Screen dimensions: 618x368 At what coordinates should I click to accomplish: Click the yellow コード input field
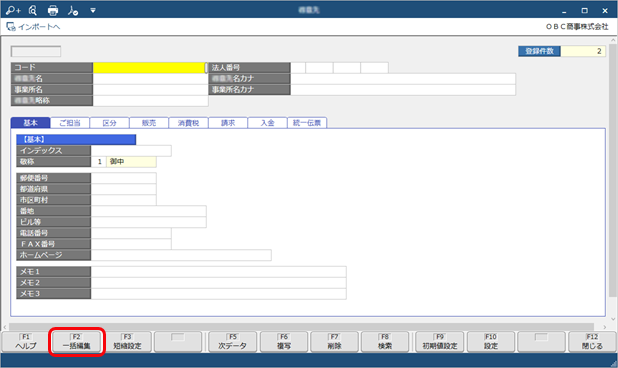(x=149, y=68)
